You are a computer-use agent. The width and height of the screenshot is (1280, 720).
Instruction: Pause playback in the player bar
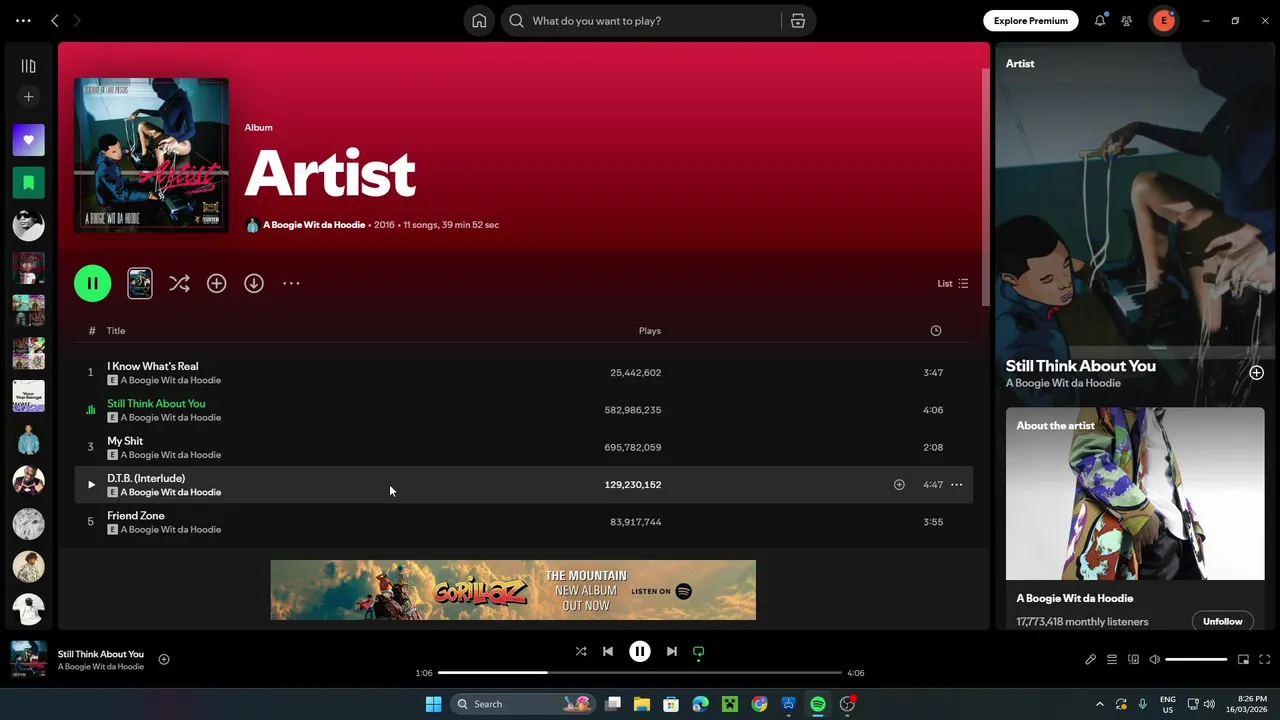tap(640, 651)
